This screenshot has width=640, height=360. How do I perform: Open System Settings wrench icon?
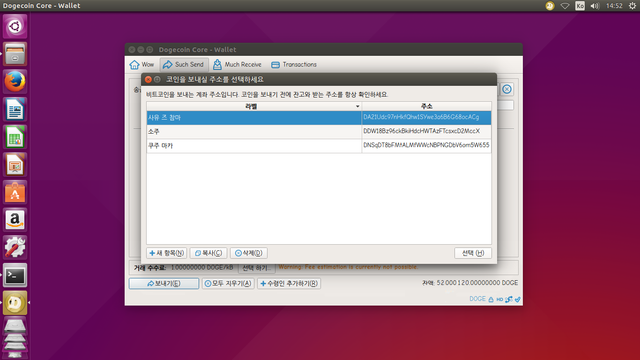tap(15, 247)
